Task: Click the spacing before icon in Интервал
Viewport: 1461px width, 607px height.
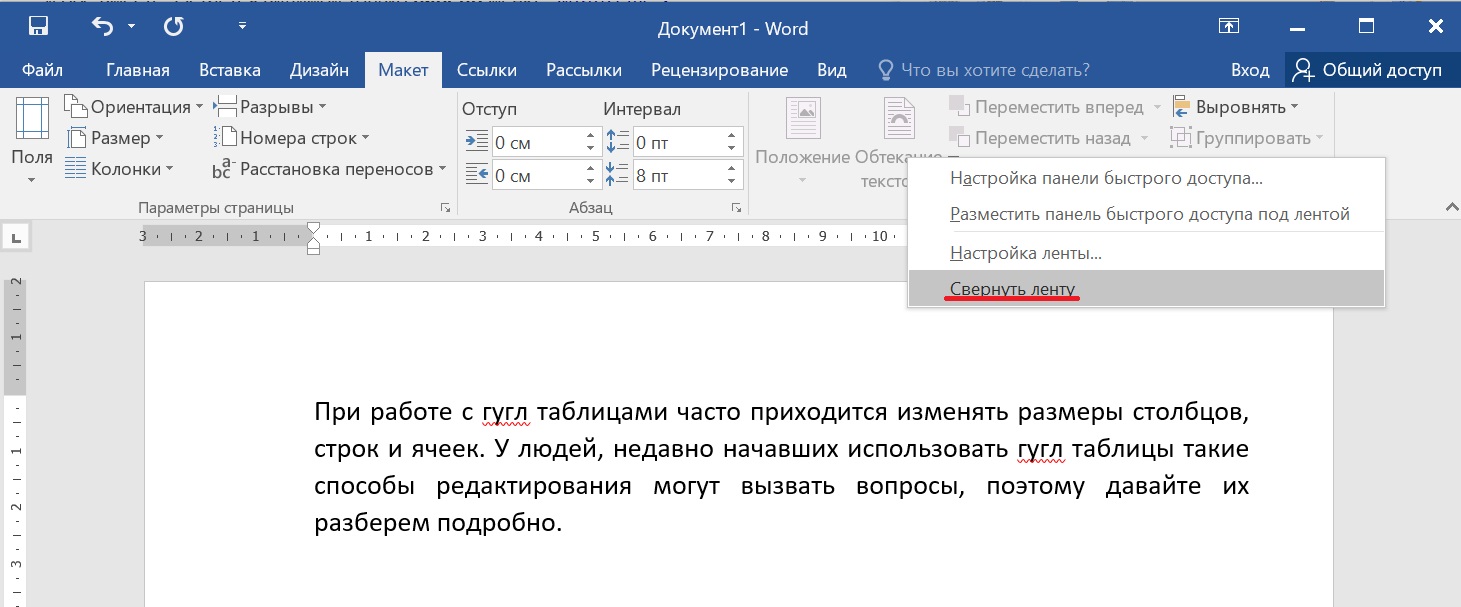Action: click(617, 142)
